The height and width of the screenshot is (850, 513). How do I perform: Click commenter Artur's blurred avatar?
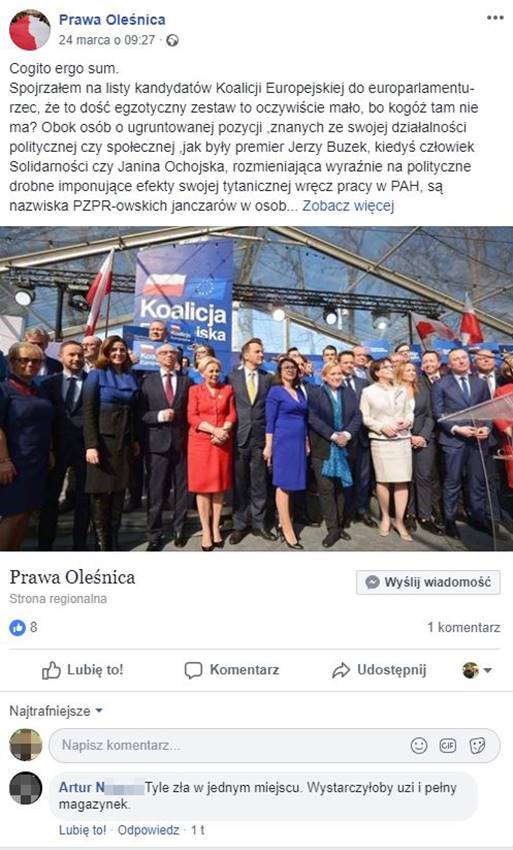[25, 788]
